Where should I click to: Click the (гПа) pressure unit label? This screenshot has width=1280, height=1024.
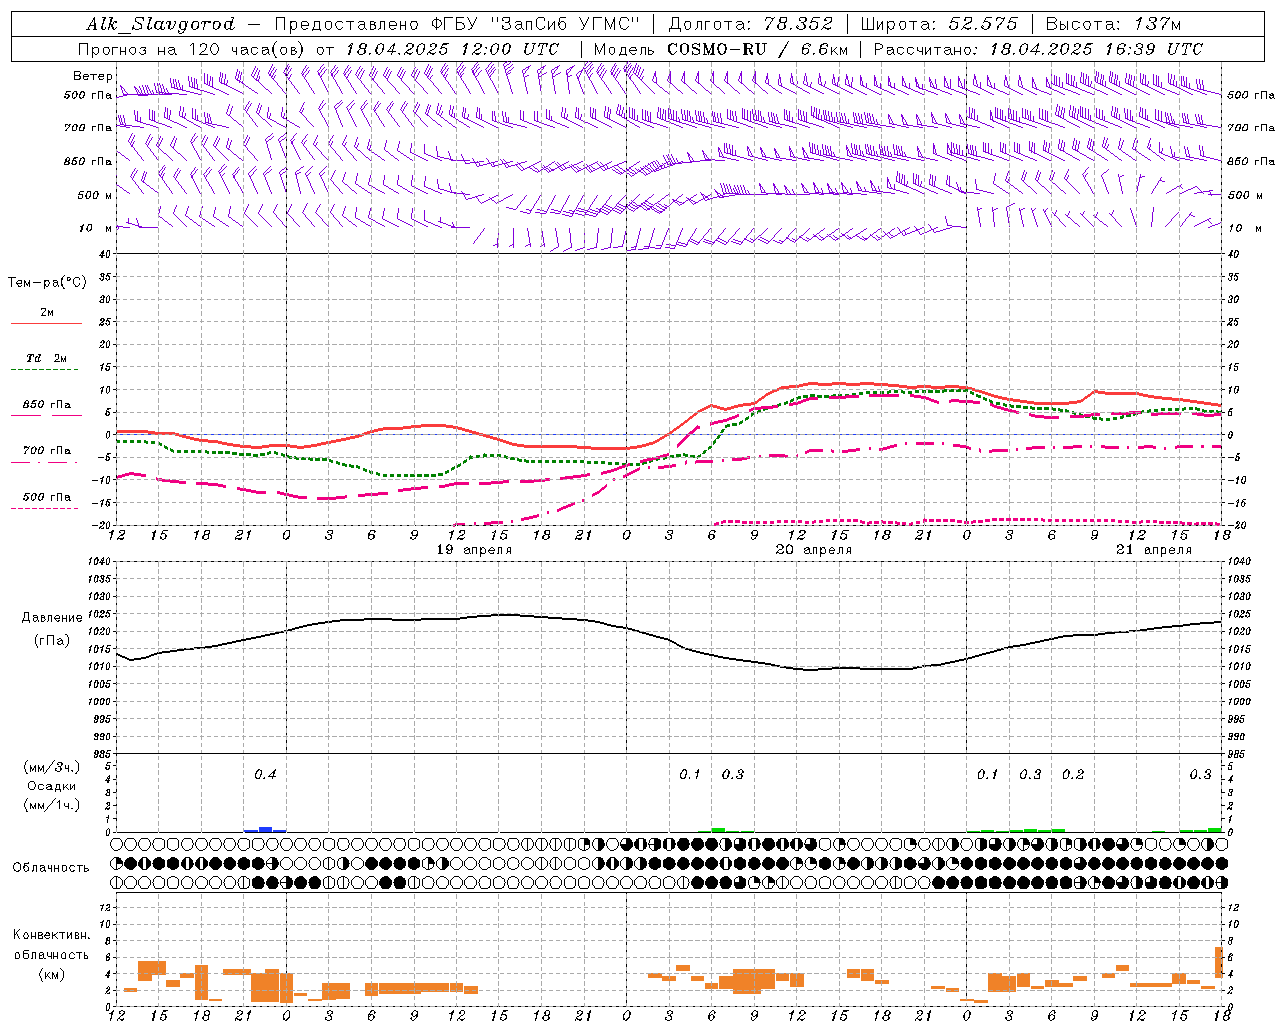click(x=51, y=641)
